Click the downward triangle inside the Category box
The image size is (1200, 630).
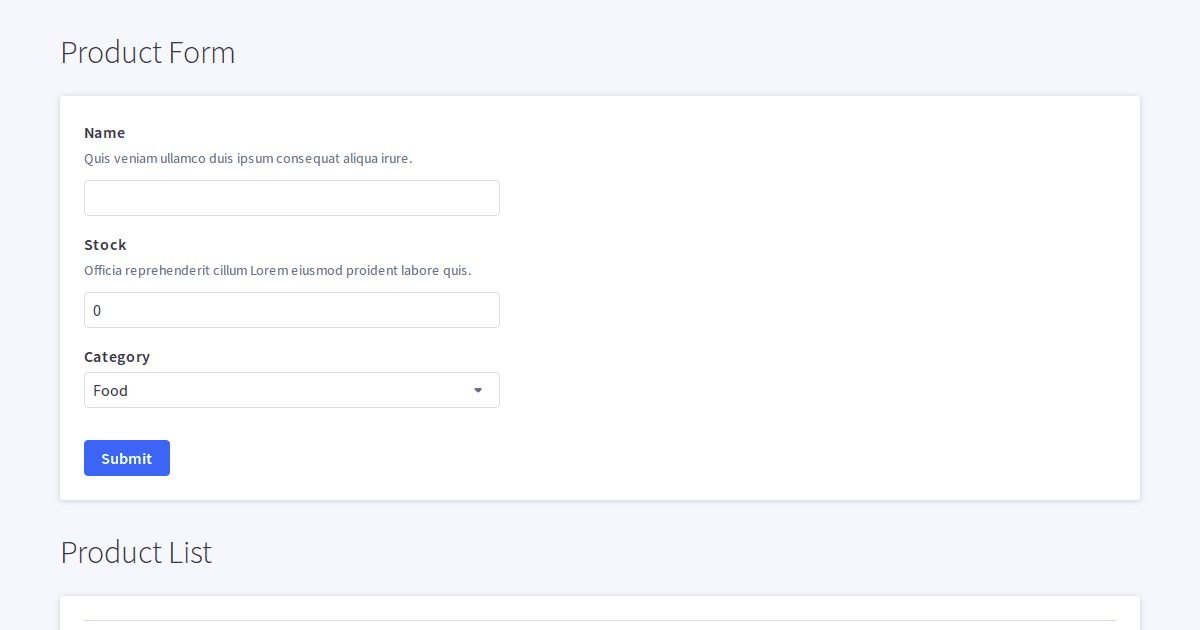click(x=477, y=390)
